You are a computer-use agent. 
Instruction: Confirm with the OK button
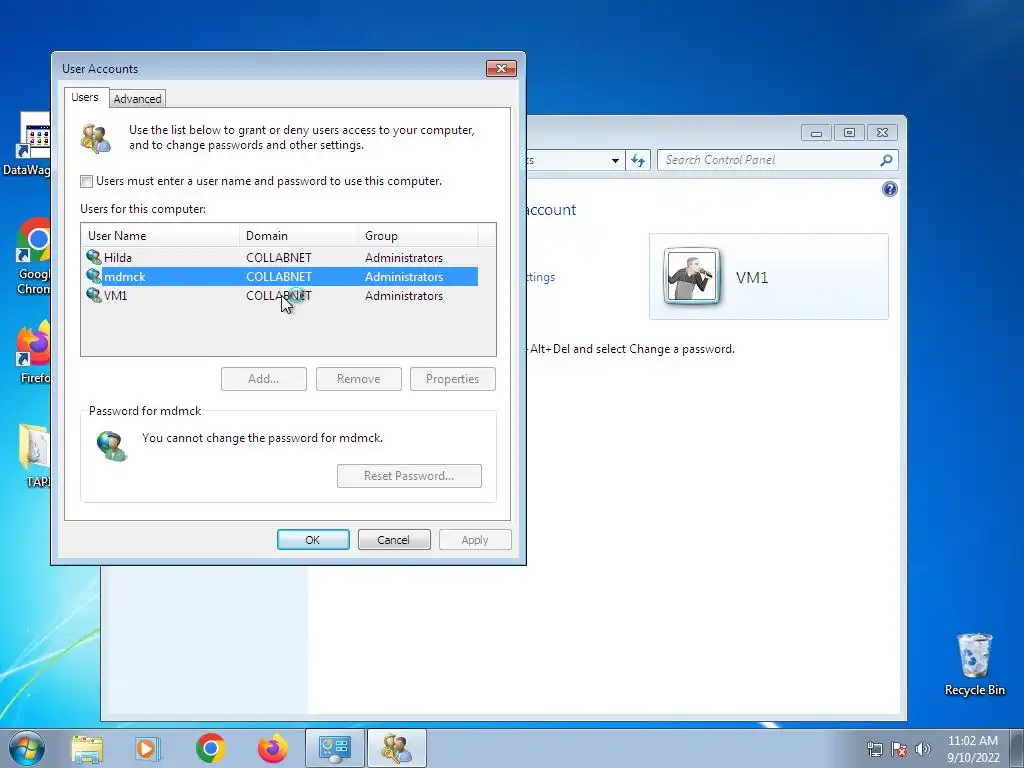(313, 539)
